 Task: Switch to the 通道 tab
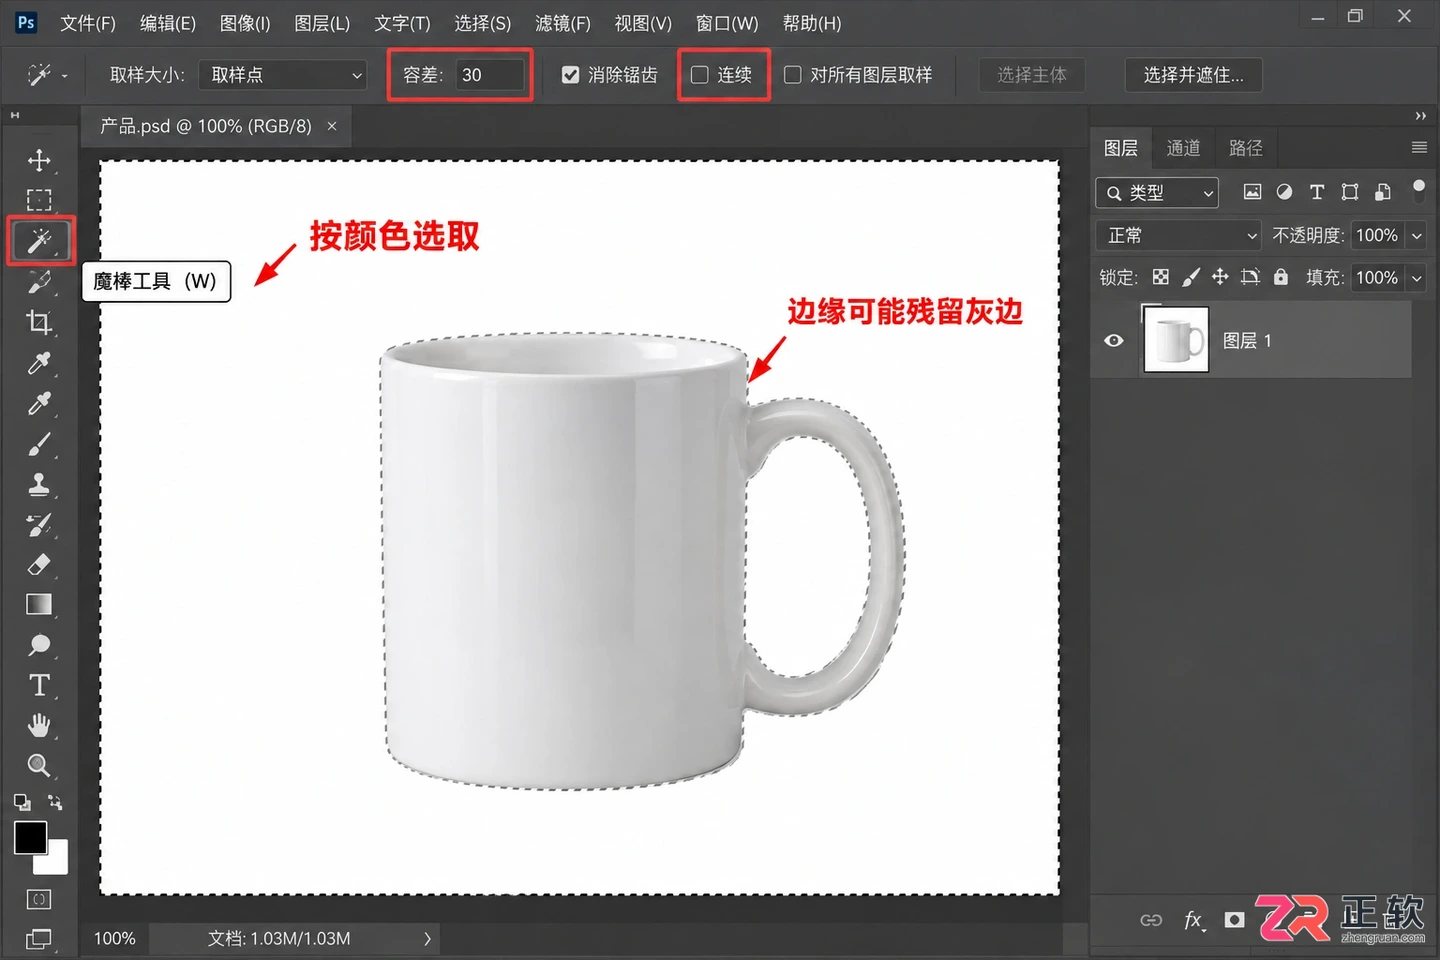point(1183,148)
